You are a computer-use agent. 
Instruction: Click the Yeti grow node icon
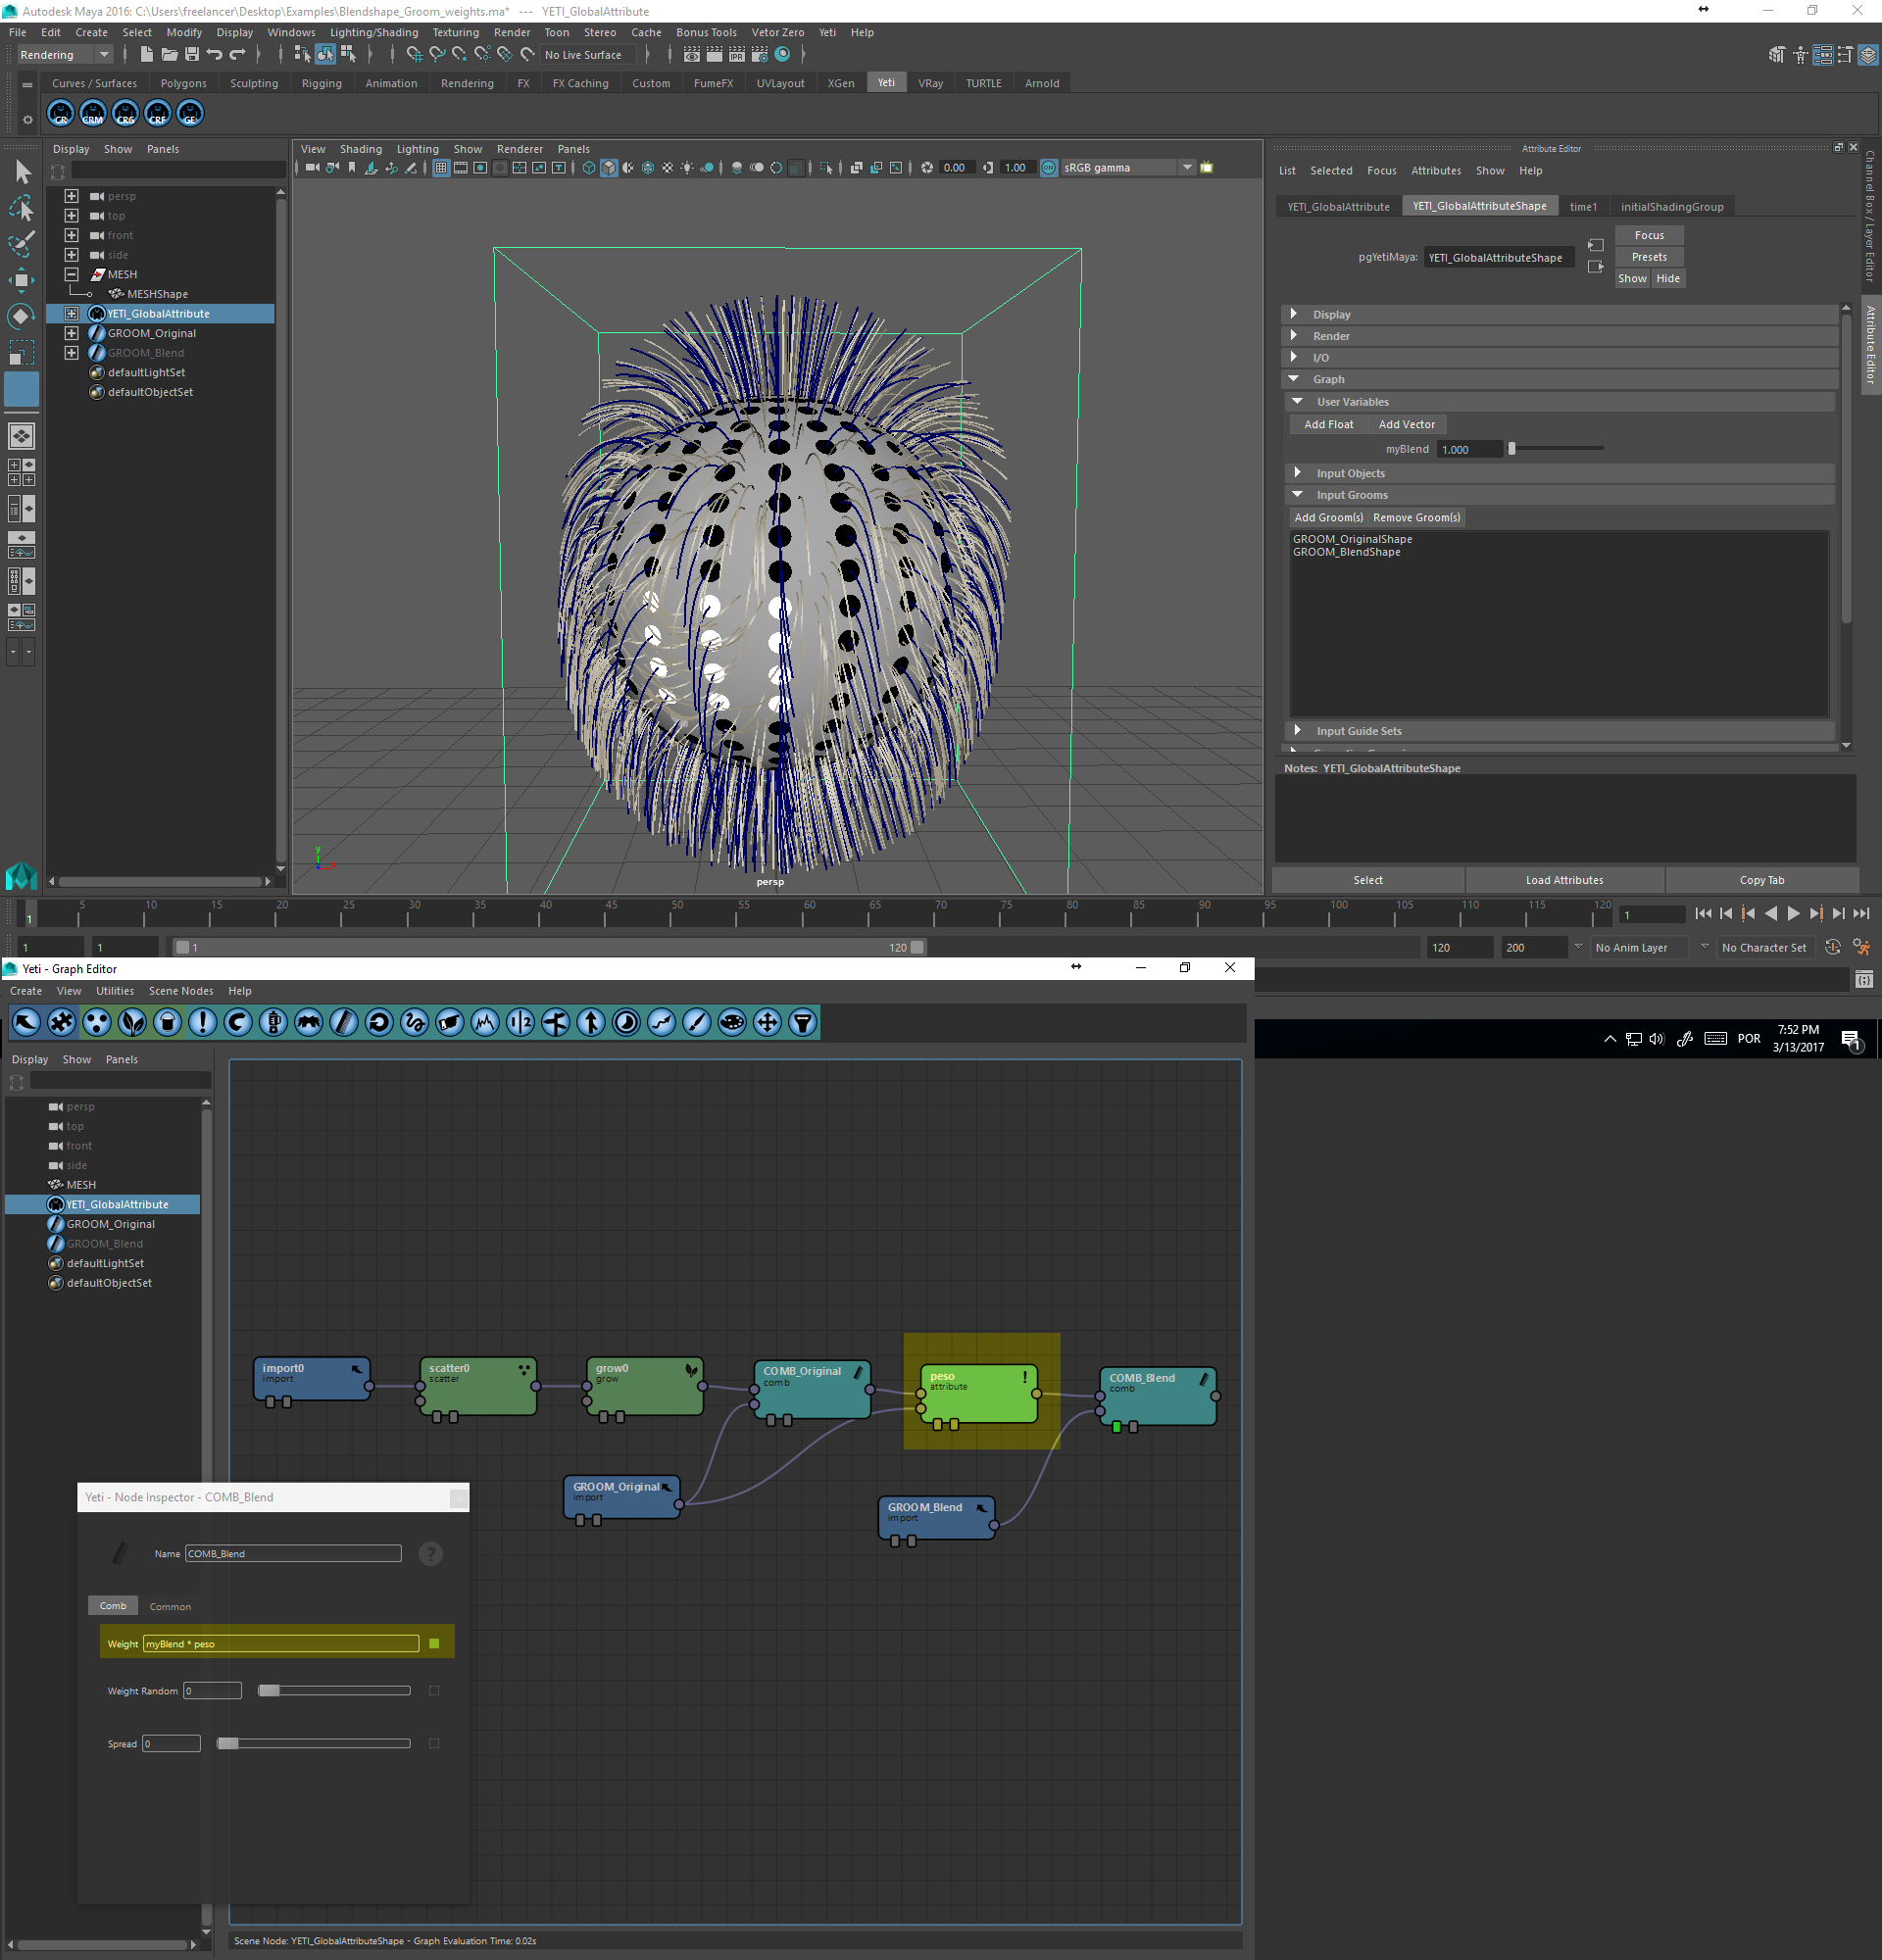click(x=132, y=1022)
